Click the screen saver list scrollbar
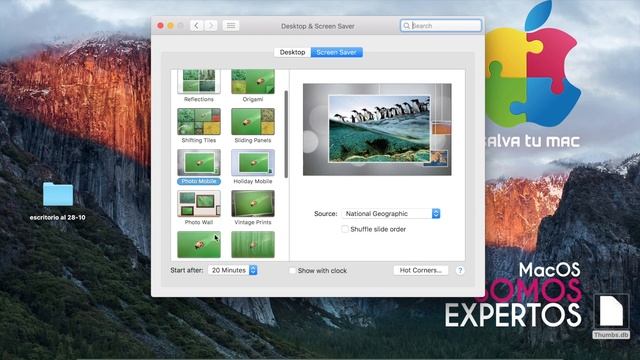 [x=286, y=134]
